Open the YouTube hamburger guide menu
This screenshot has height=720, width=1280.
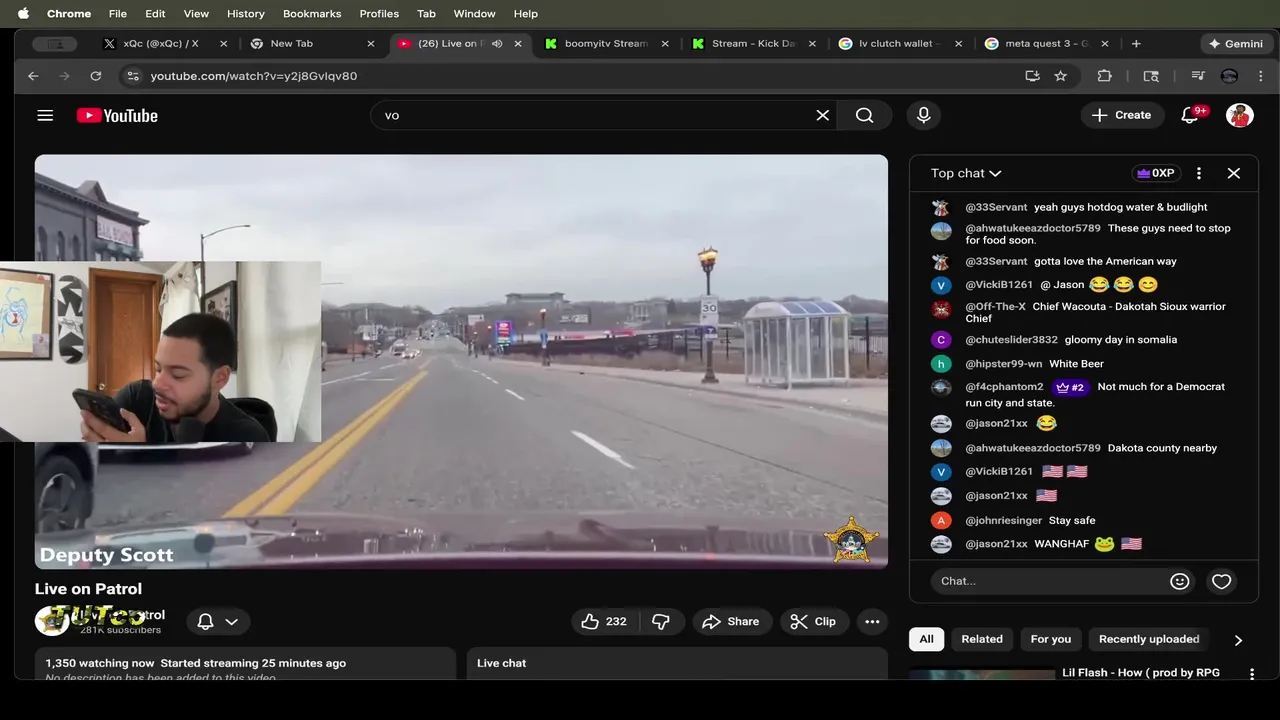(45, 115)
